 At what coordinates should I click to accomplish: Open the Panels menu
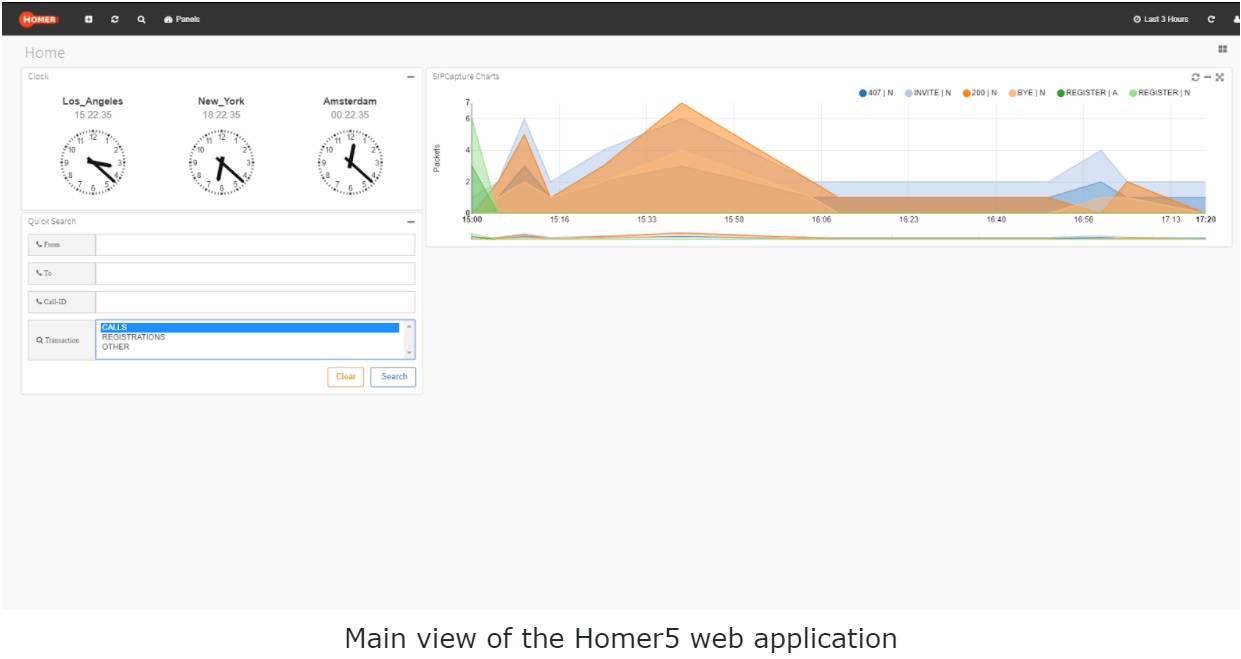click(182, 19)
